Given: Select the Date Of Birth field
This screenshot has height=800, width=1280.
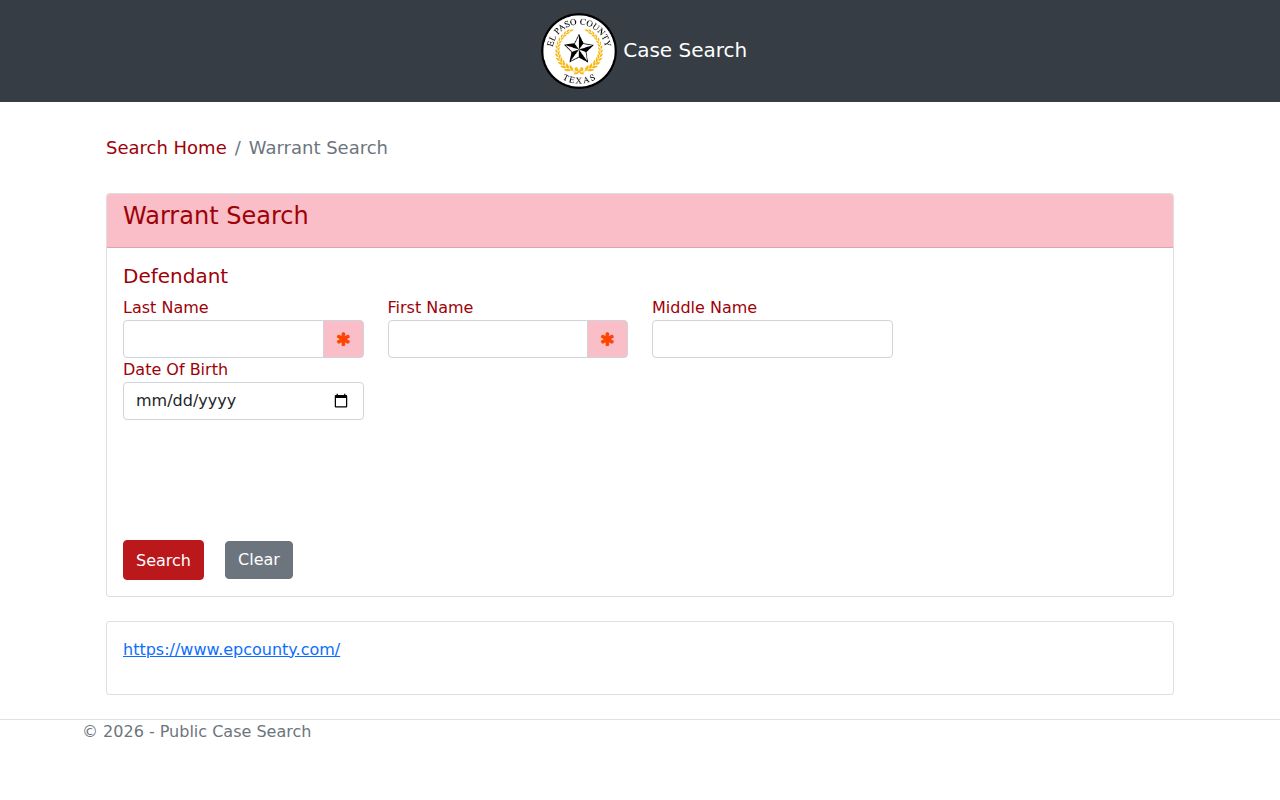Looking at the screenshot, I should [243, 401].
